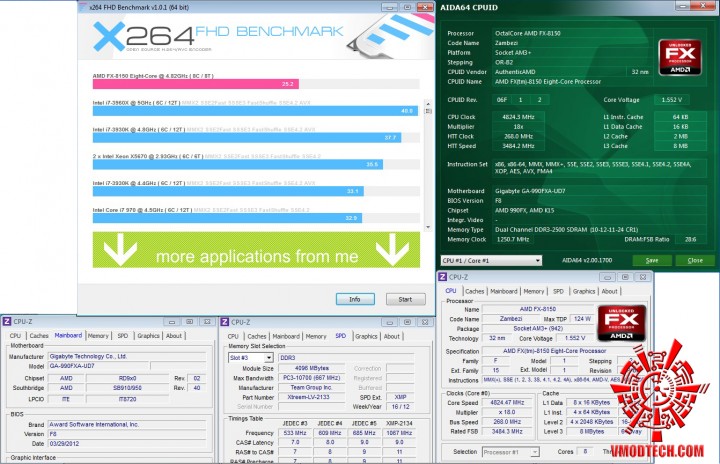Screen dimensions: 720x464
Task: Open Caches tab in CPU-Z CPU window
Action: coord(475,291)
